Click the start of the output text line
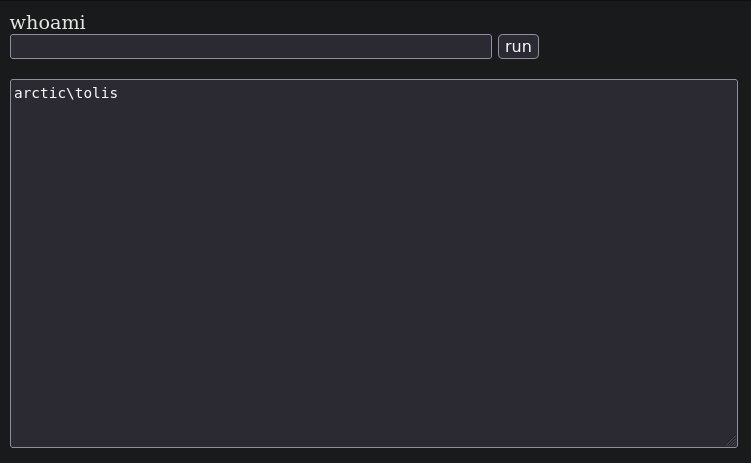 [x=14, y=93]
